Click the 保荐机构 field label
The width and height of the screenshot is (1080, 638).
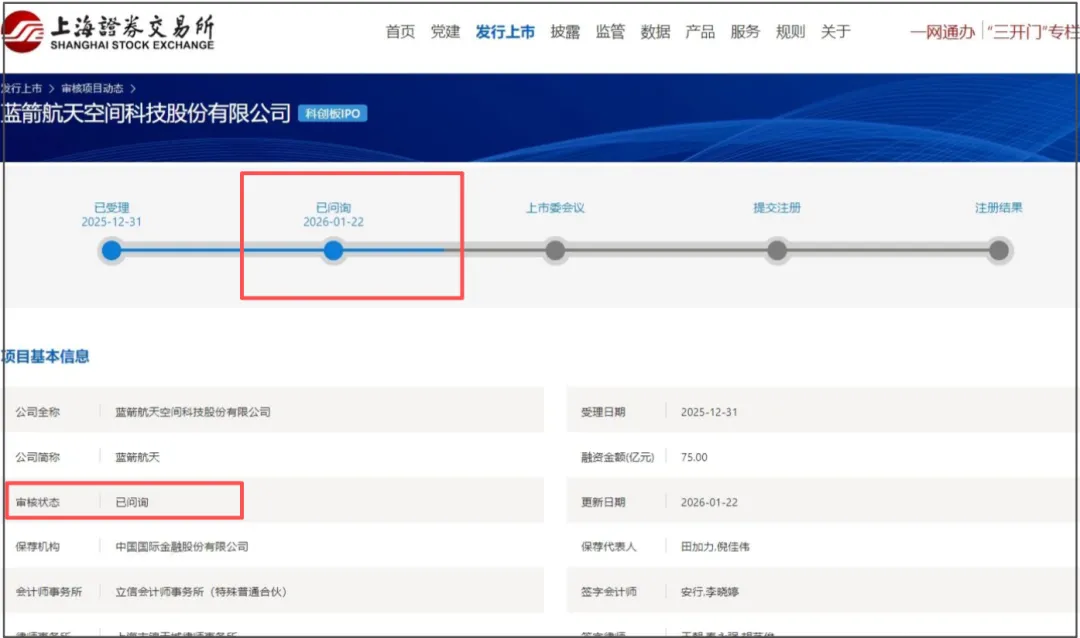click(38, 546)
